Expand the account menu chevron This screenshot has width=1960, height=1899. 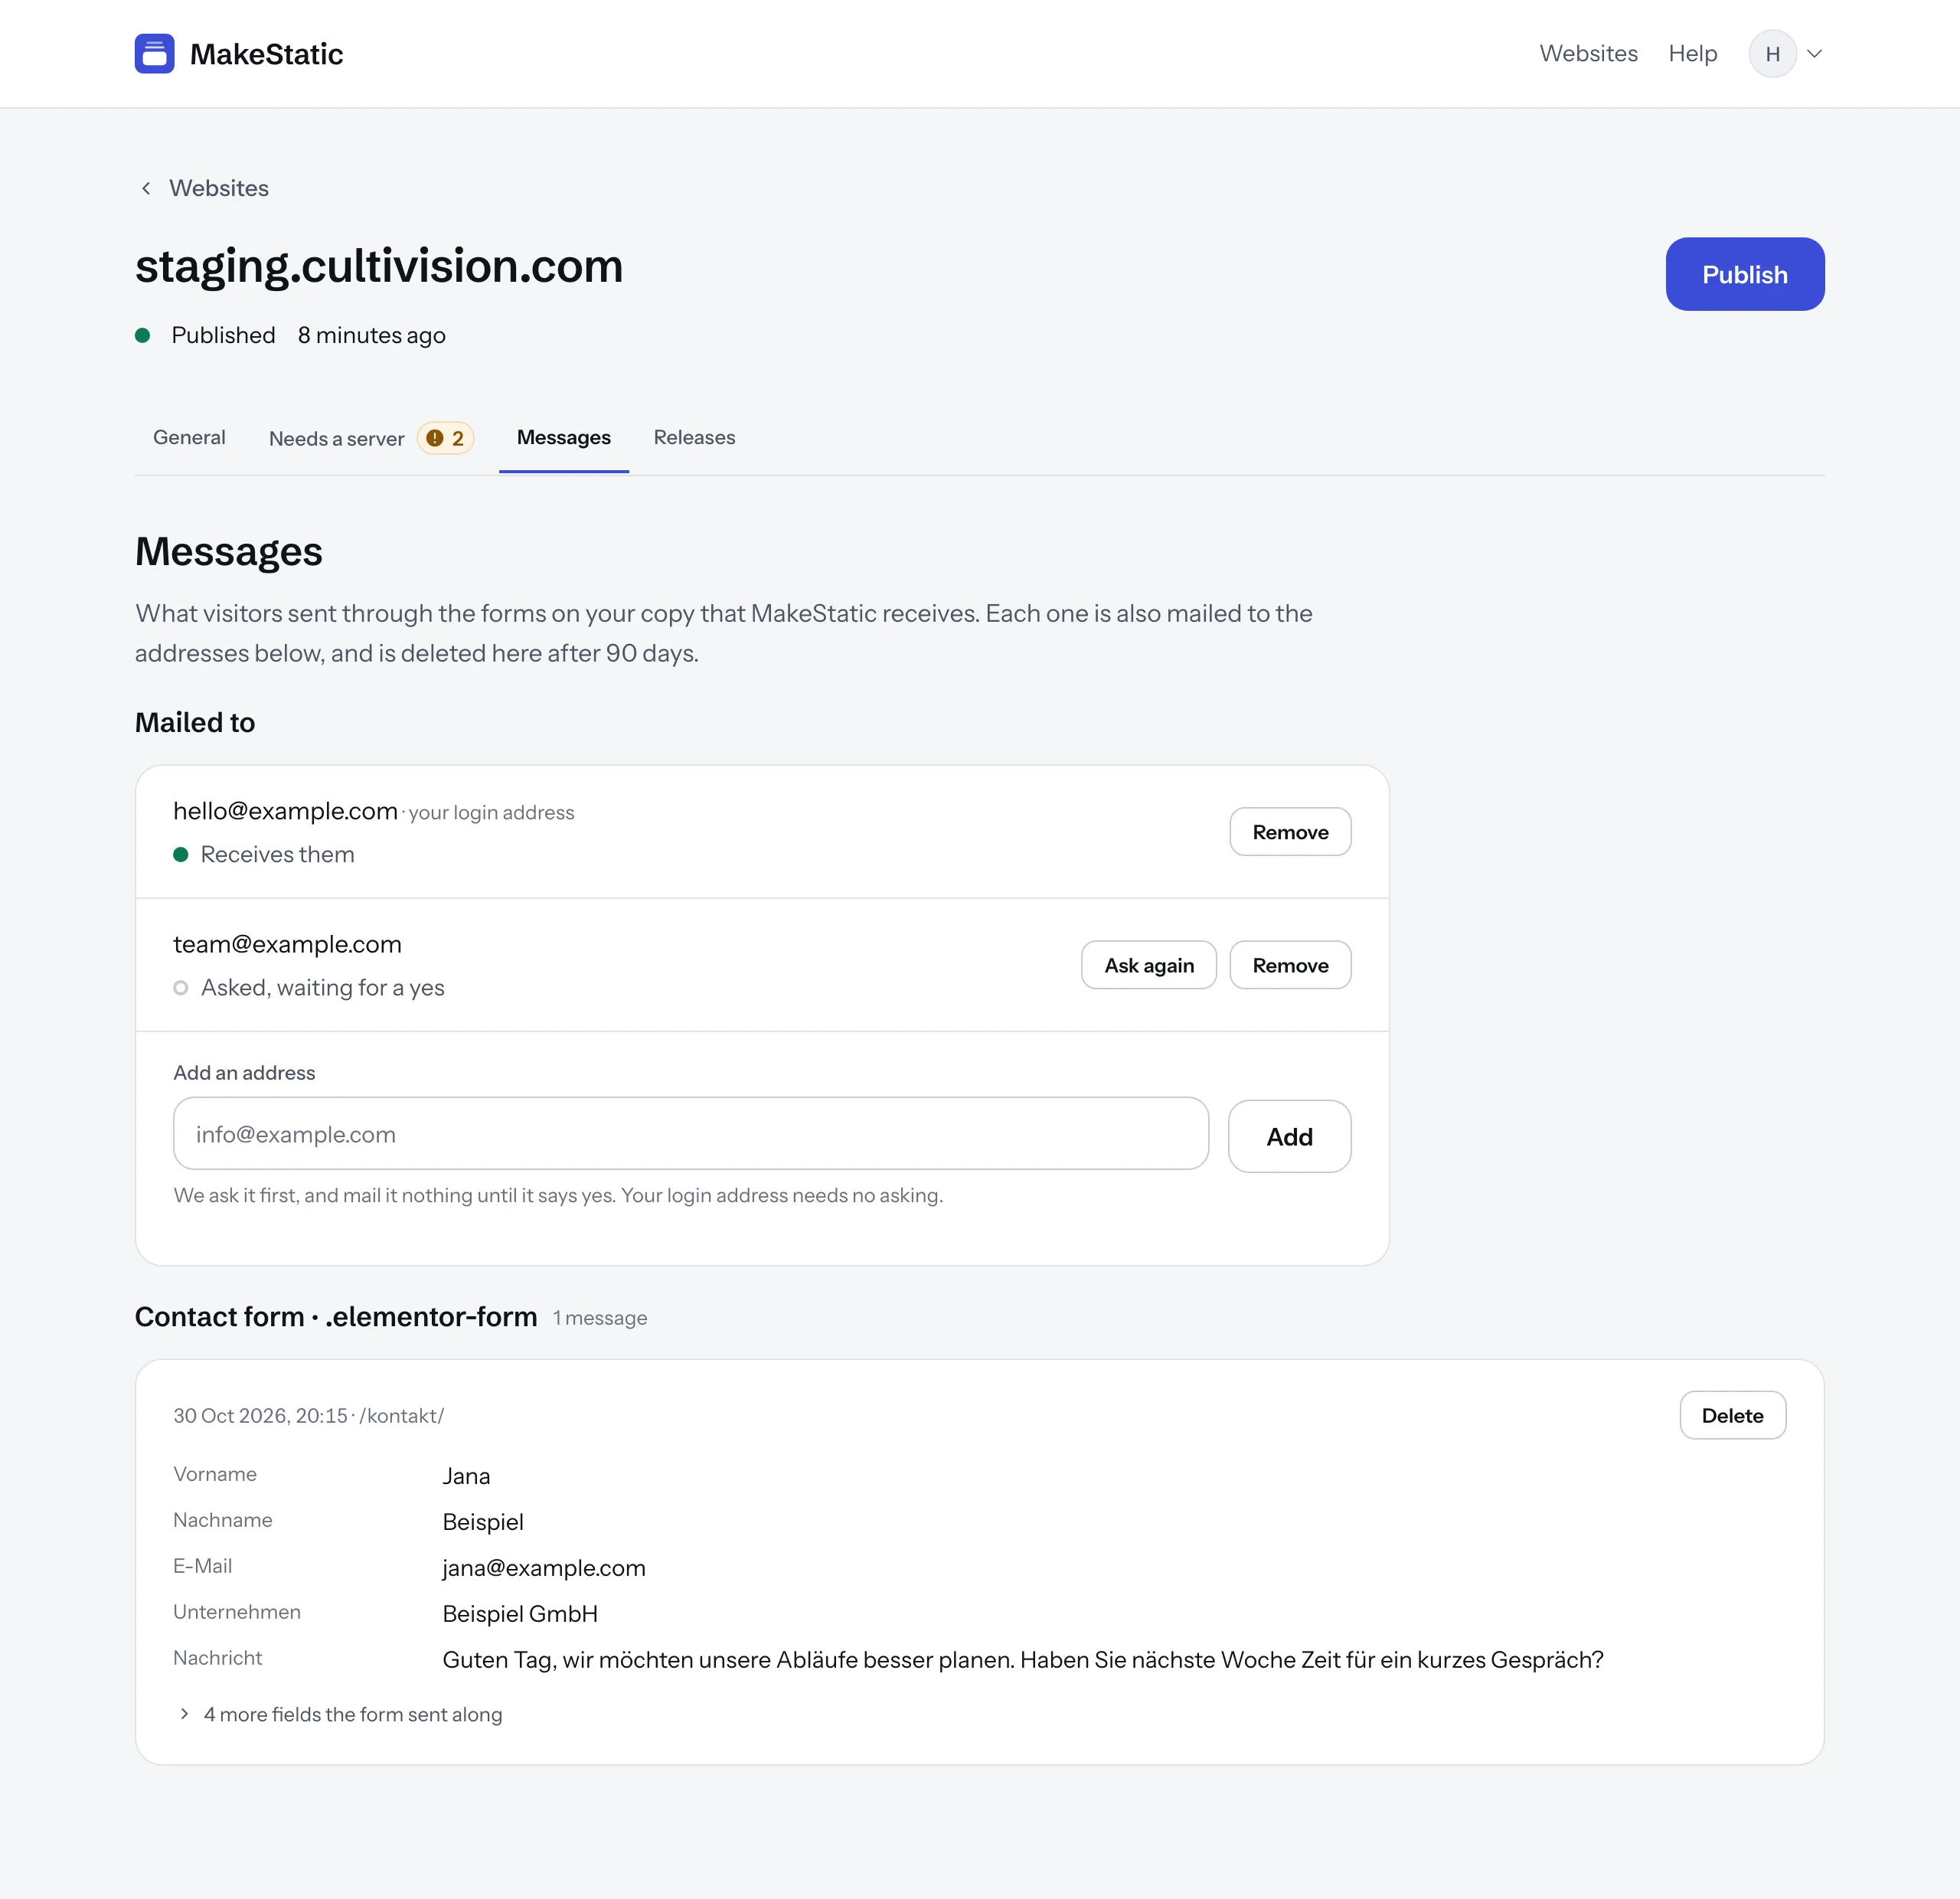[x=1814, y=54]
